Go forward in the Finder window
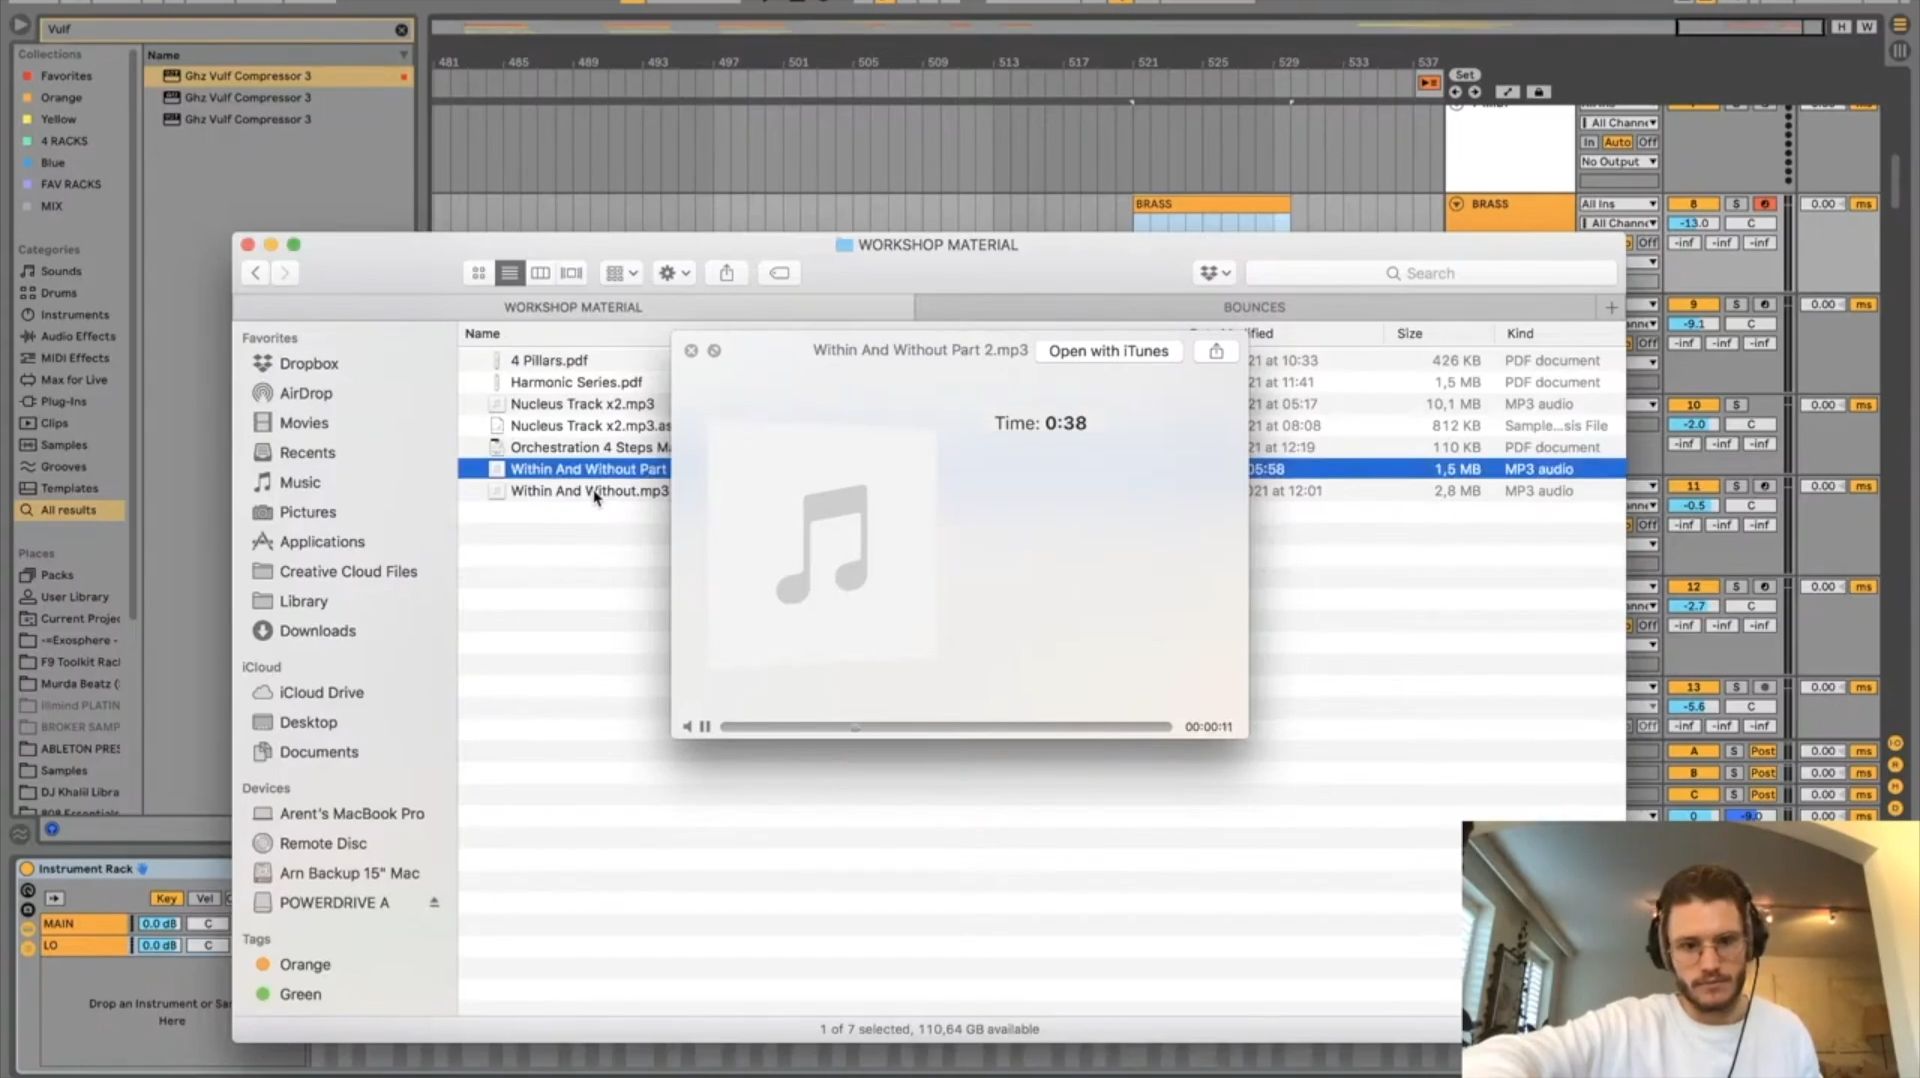1920x1078 pixels. point(285,273)
